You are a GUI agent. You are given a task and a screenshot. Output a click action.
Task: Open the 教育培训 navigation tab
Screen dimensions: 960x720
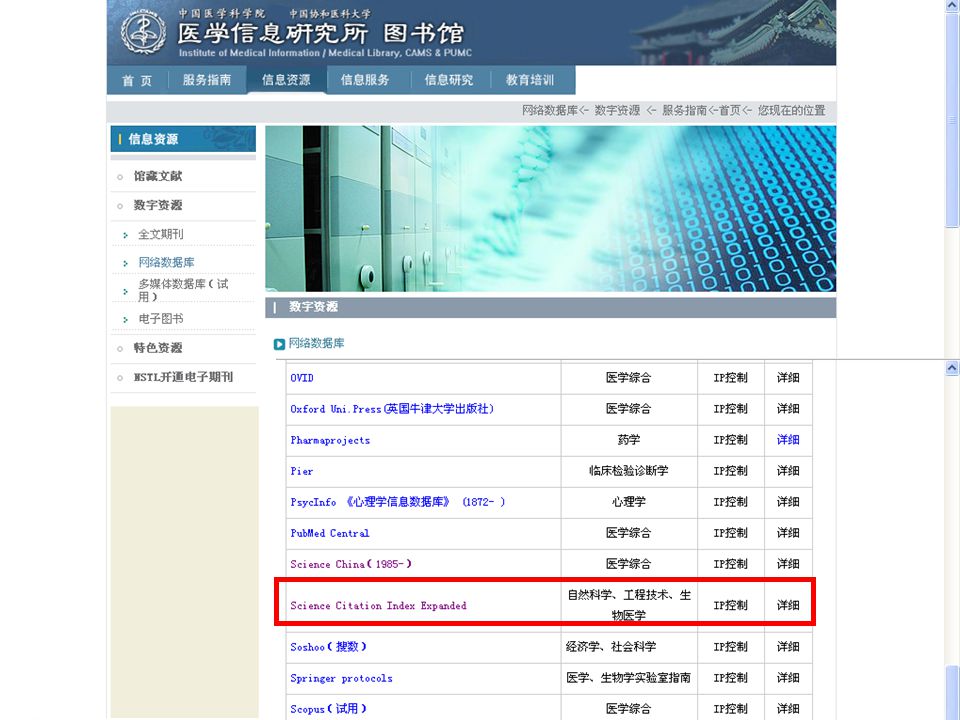click(530, 80)
